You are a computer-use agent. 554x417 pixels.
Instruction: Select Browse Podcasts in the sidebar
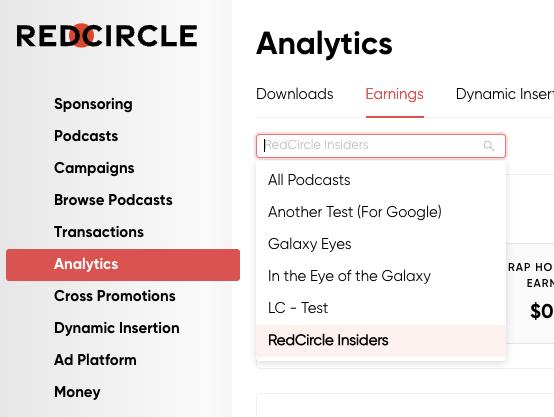pos(113,200)
